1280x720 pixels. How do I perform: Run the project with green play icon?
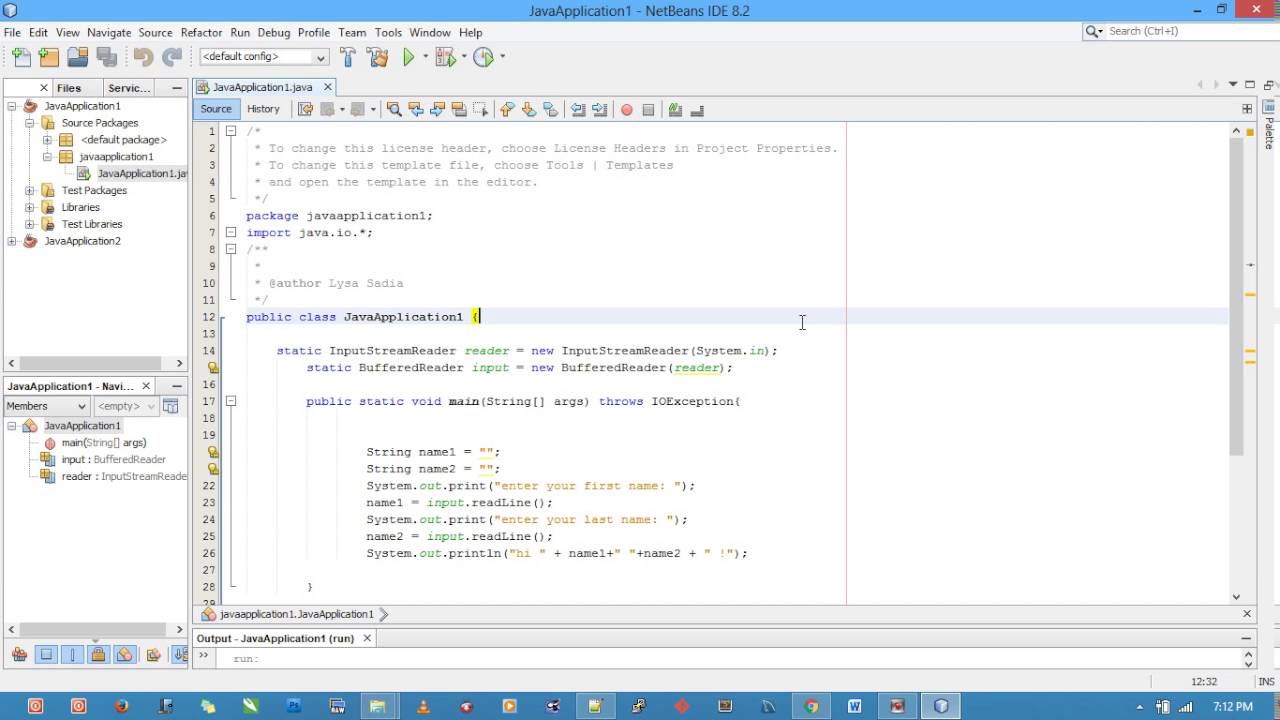pos(408,57)
